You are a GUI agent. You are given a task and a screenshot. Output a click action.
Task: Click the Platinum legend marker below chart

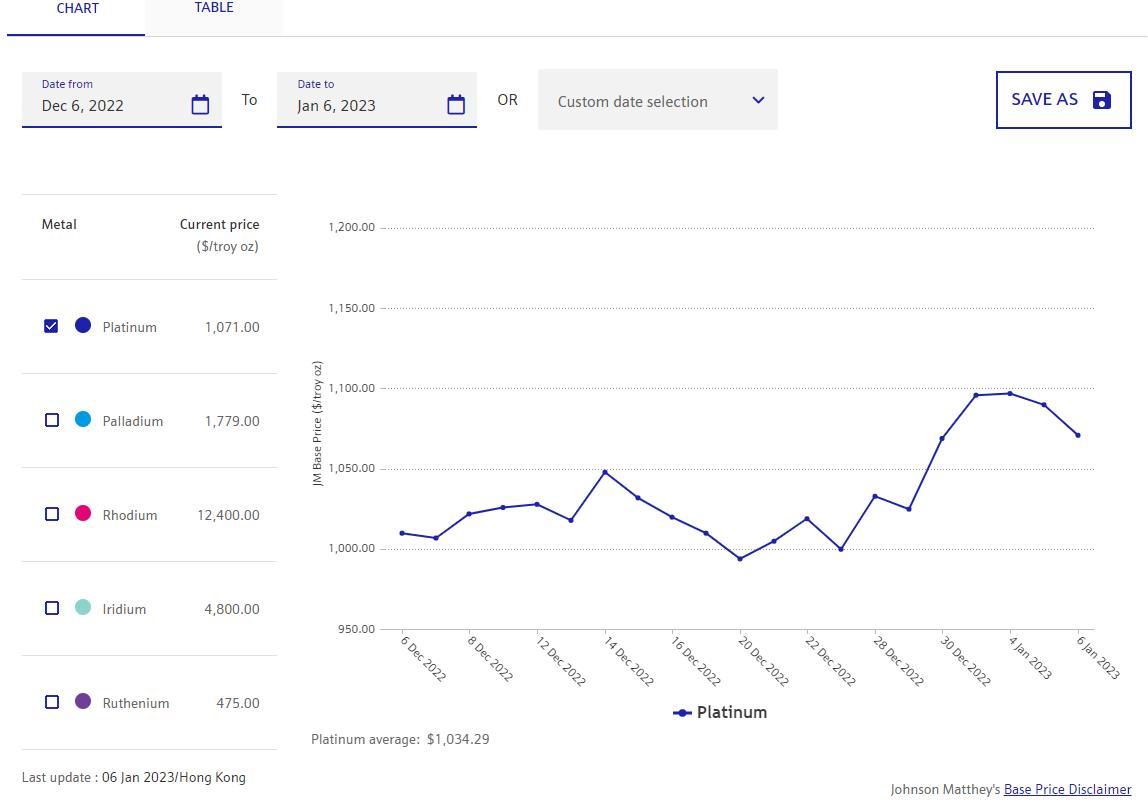(682, 713)
